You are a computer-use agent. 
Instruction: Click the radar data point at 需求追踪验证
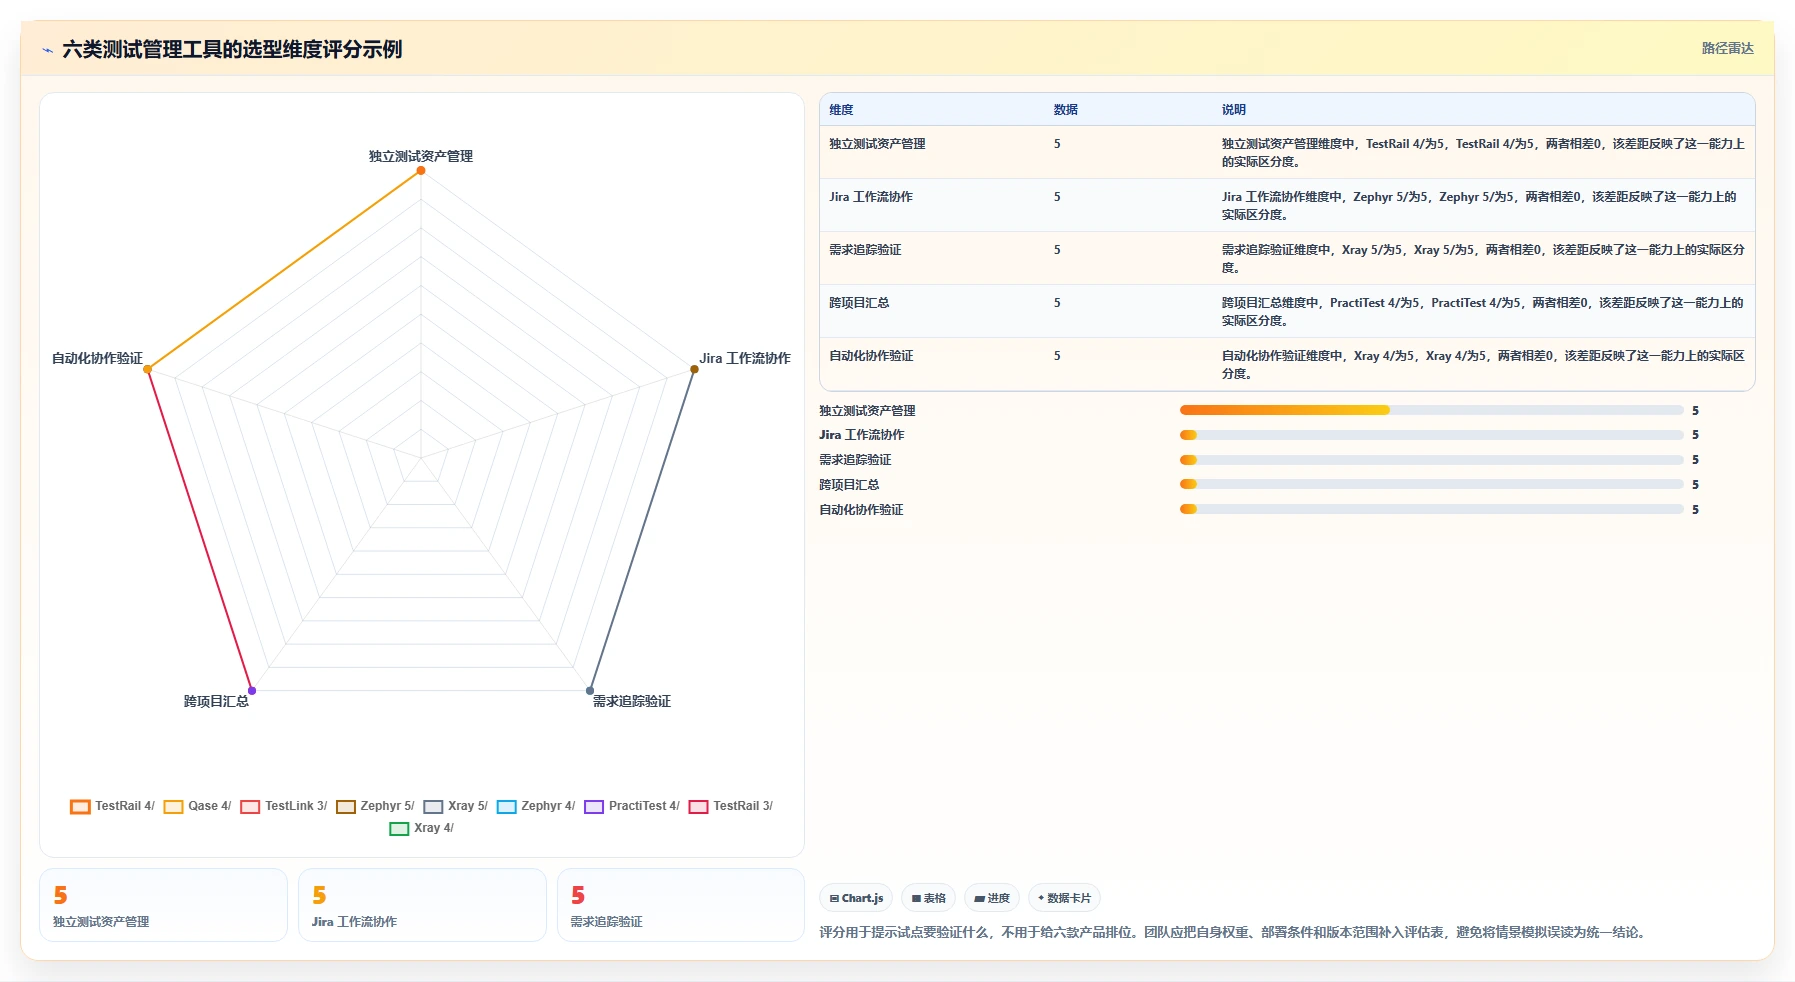[590, 690]
